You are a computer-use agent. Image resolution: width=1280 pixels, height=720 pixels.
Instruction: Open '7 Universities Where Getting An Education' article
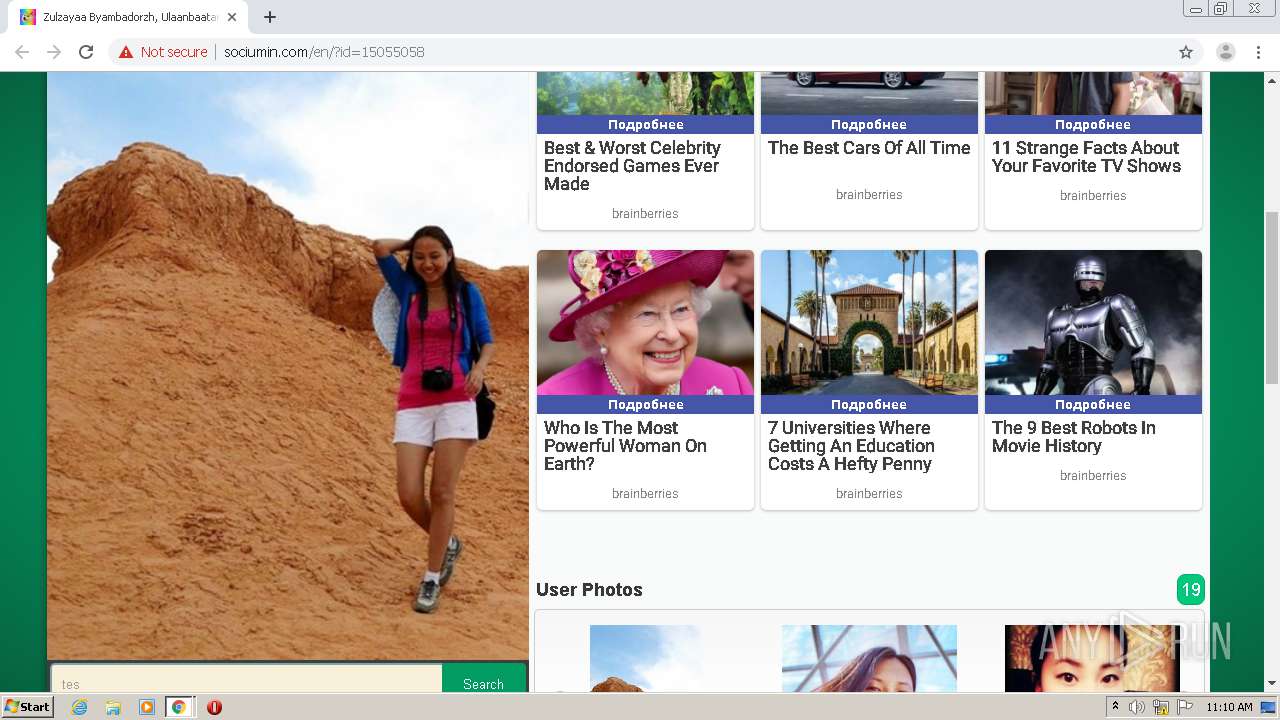(851, 446)
